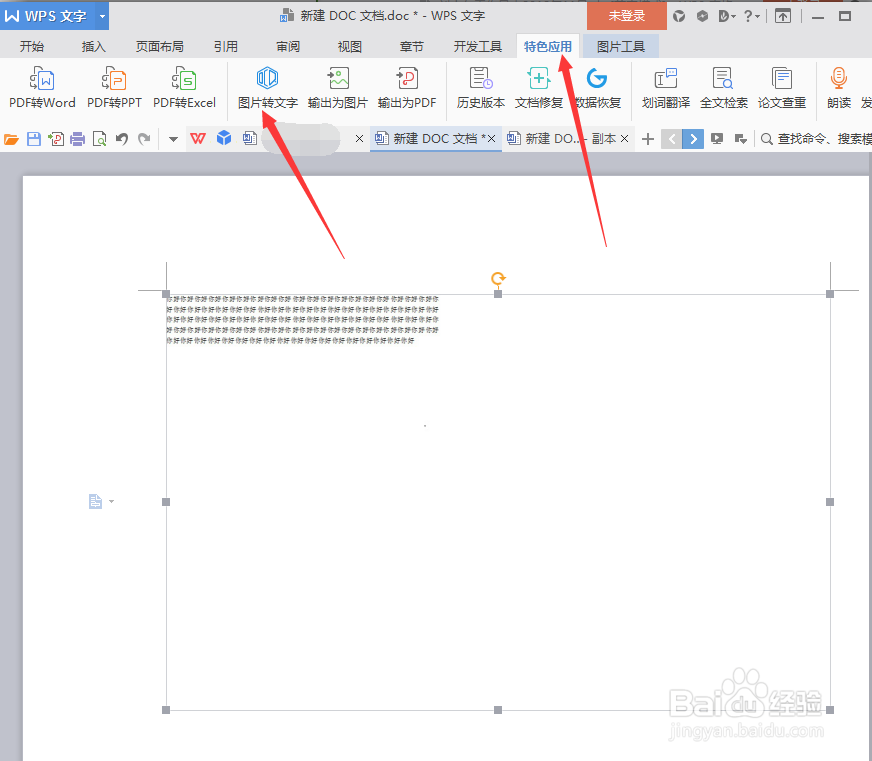The height and width of the screenshot is (761, 872).
Task: Switch to 视图 tab
Action: pyautogui.click(x=350, y=47)
